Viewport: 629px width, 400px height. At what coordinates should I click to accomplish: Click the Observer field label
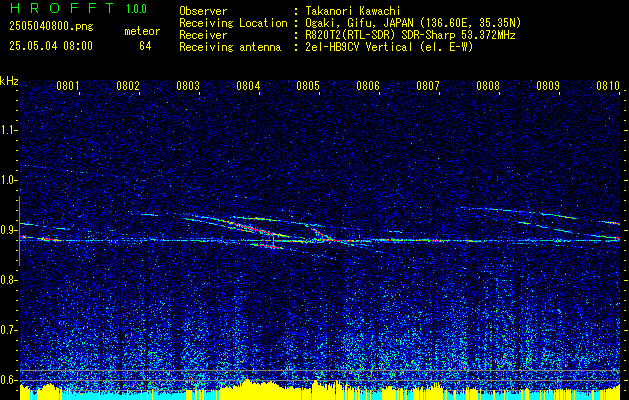point(203,11)
